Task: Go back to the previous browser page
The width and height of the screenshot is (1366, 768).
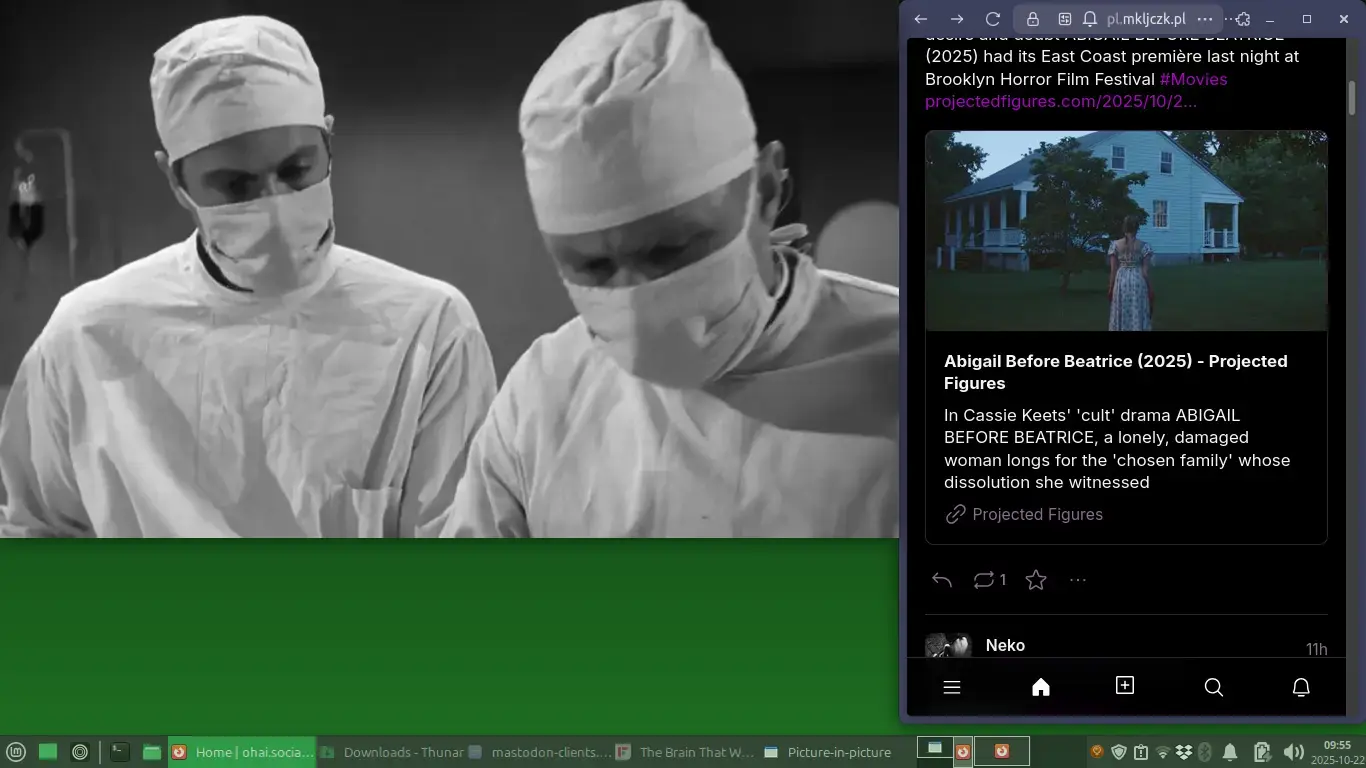Action: click(921, 19)
